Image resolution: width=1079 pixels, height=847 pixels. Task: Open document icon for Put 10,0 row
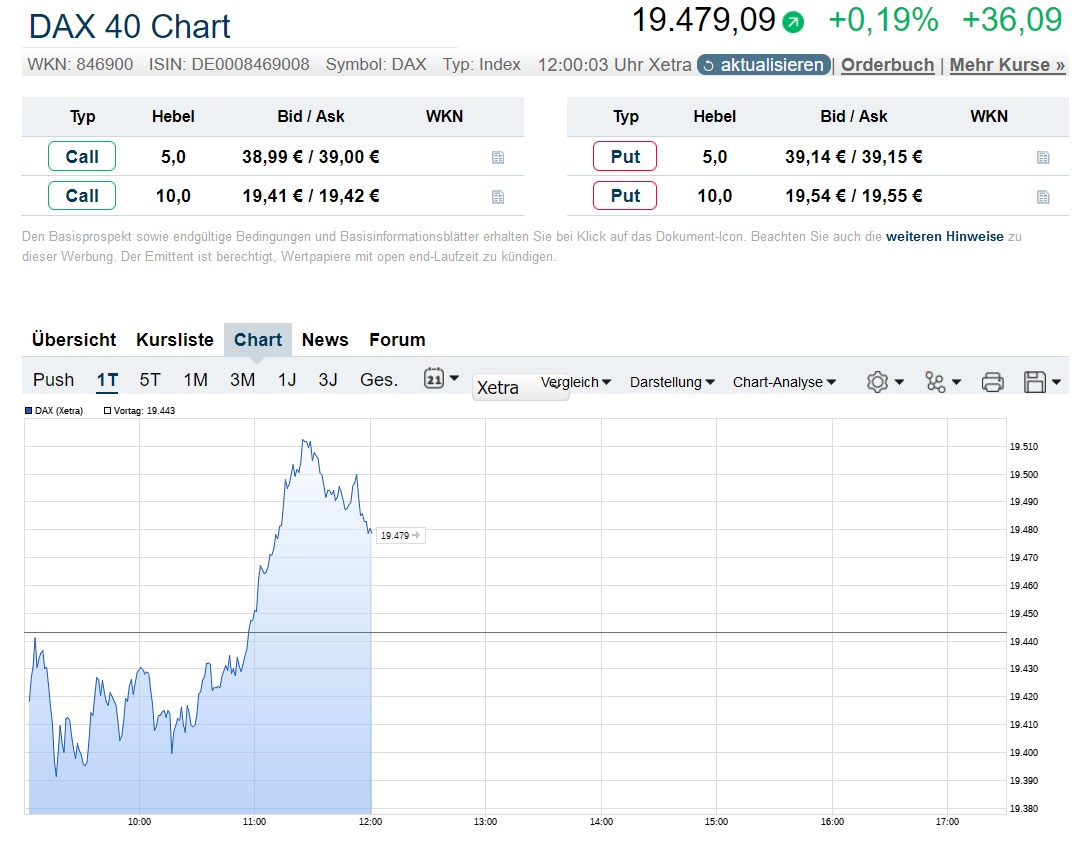pyautogui.click(x=1043, y=196)
